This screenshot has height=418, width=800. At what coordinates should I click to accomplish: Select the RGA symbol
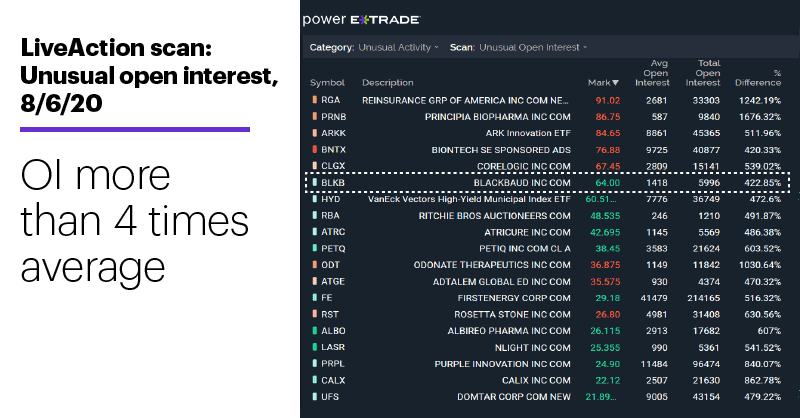[331, 100]
